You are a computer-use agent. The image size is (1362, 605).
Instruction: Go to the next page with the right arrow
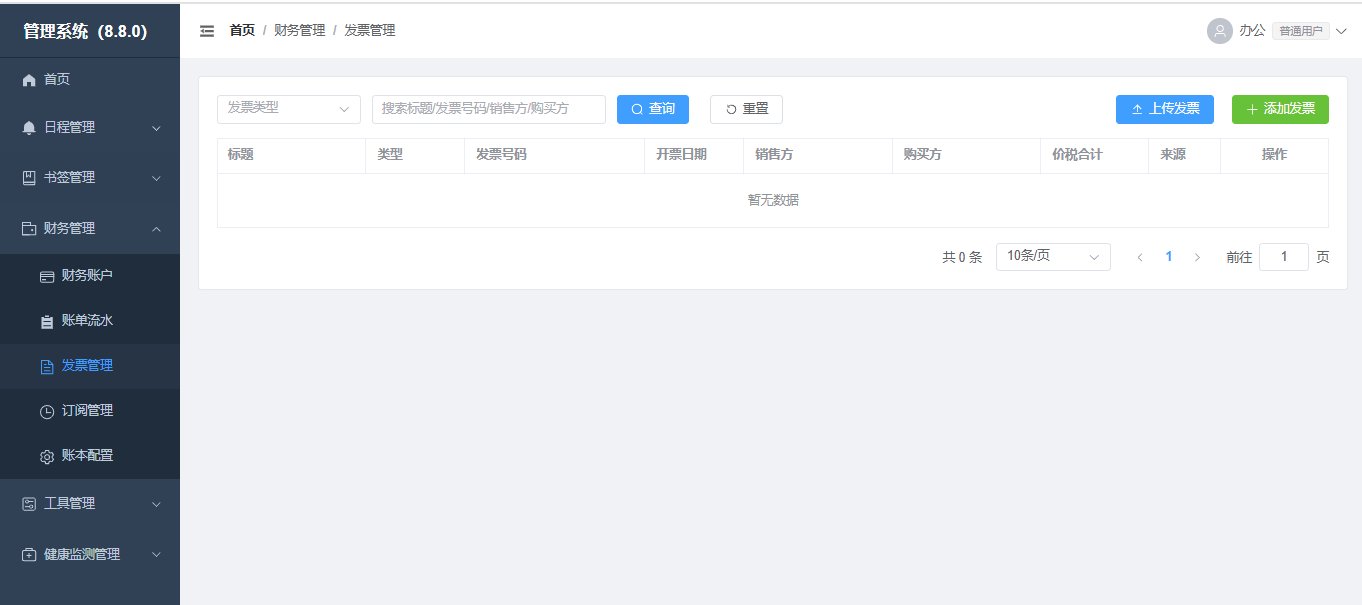pos(1198,257)
